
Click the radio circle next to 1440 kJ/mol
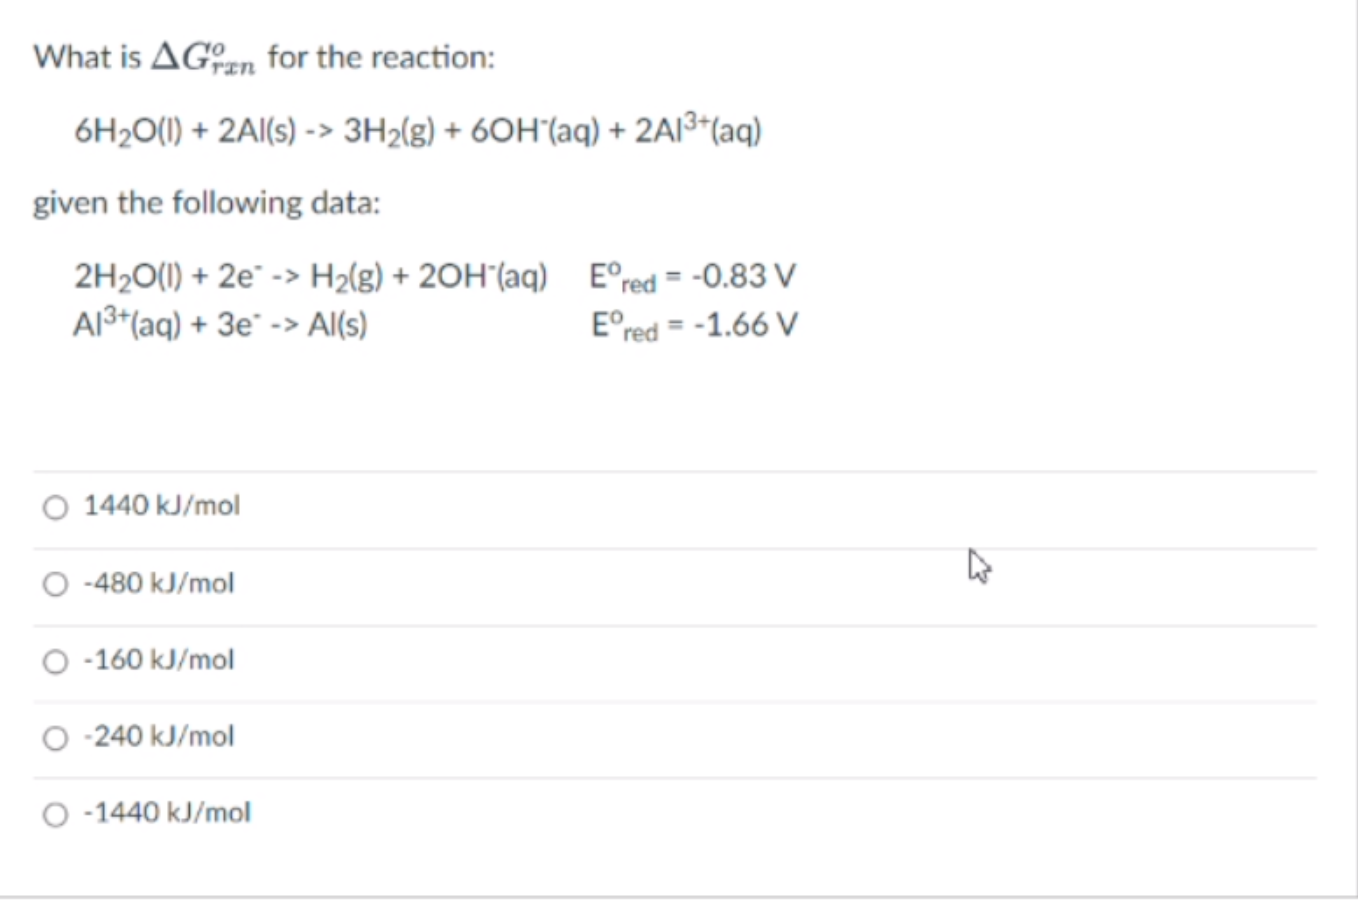click(x=54, y=506)
